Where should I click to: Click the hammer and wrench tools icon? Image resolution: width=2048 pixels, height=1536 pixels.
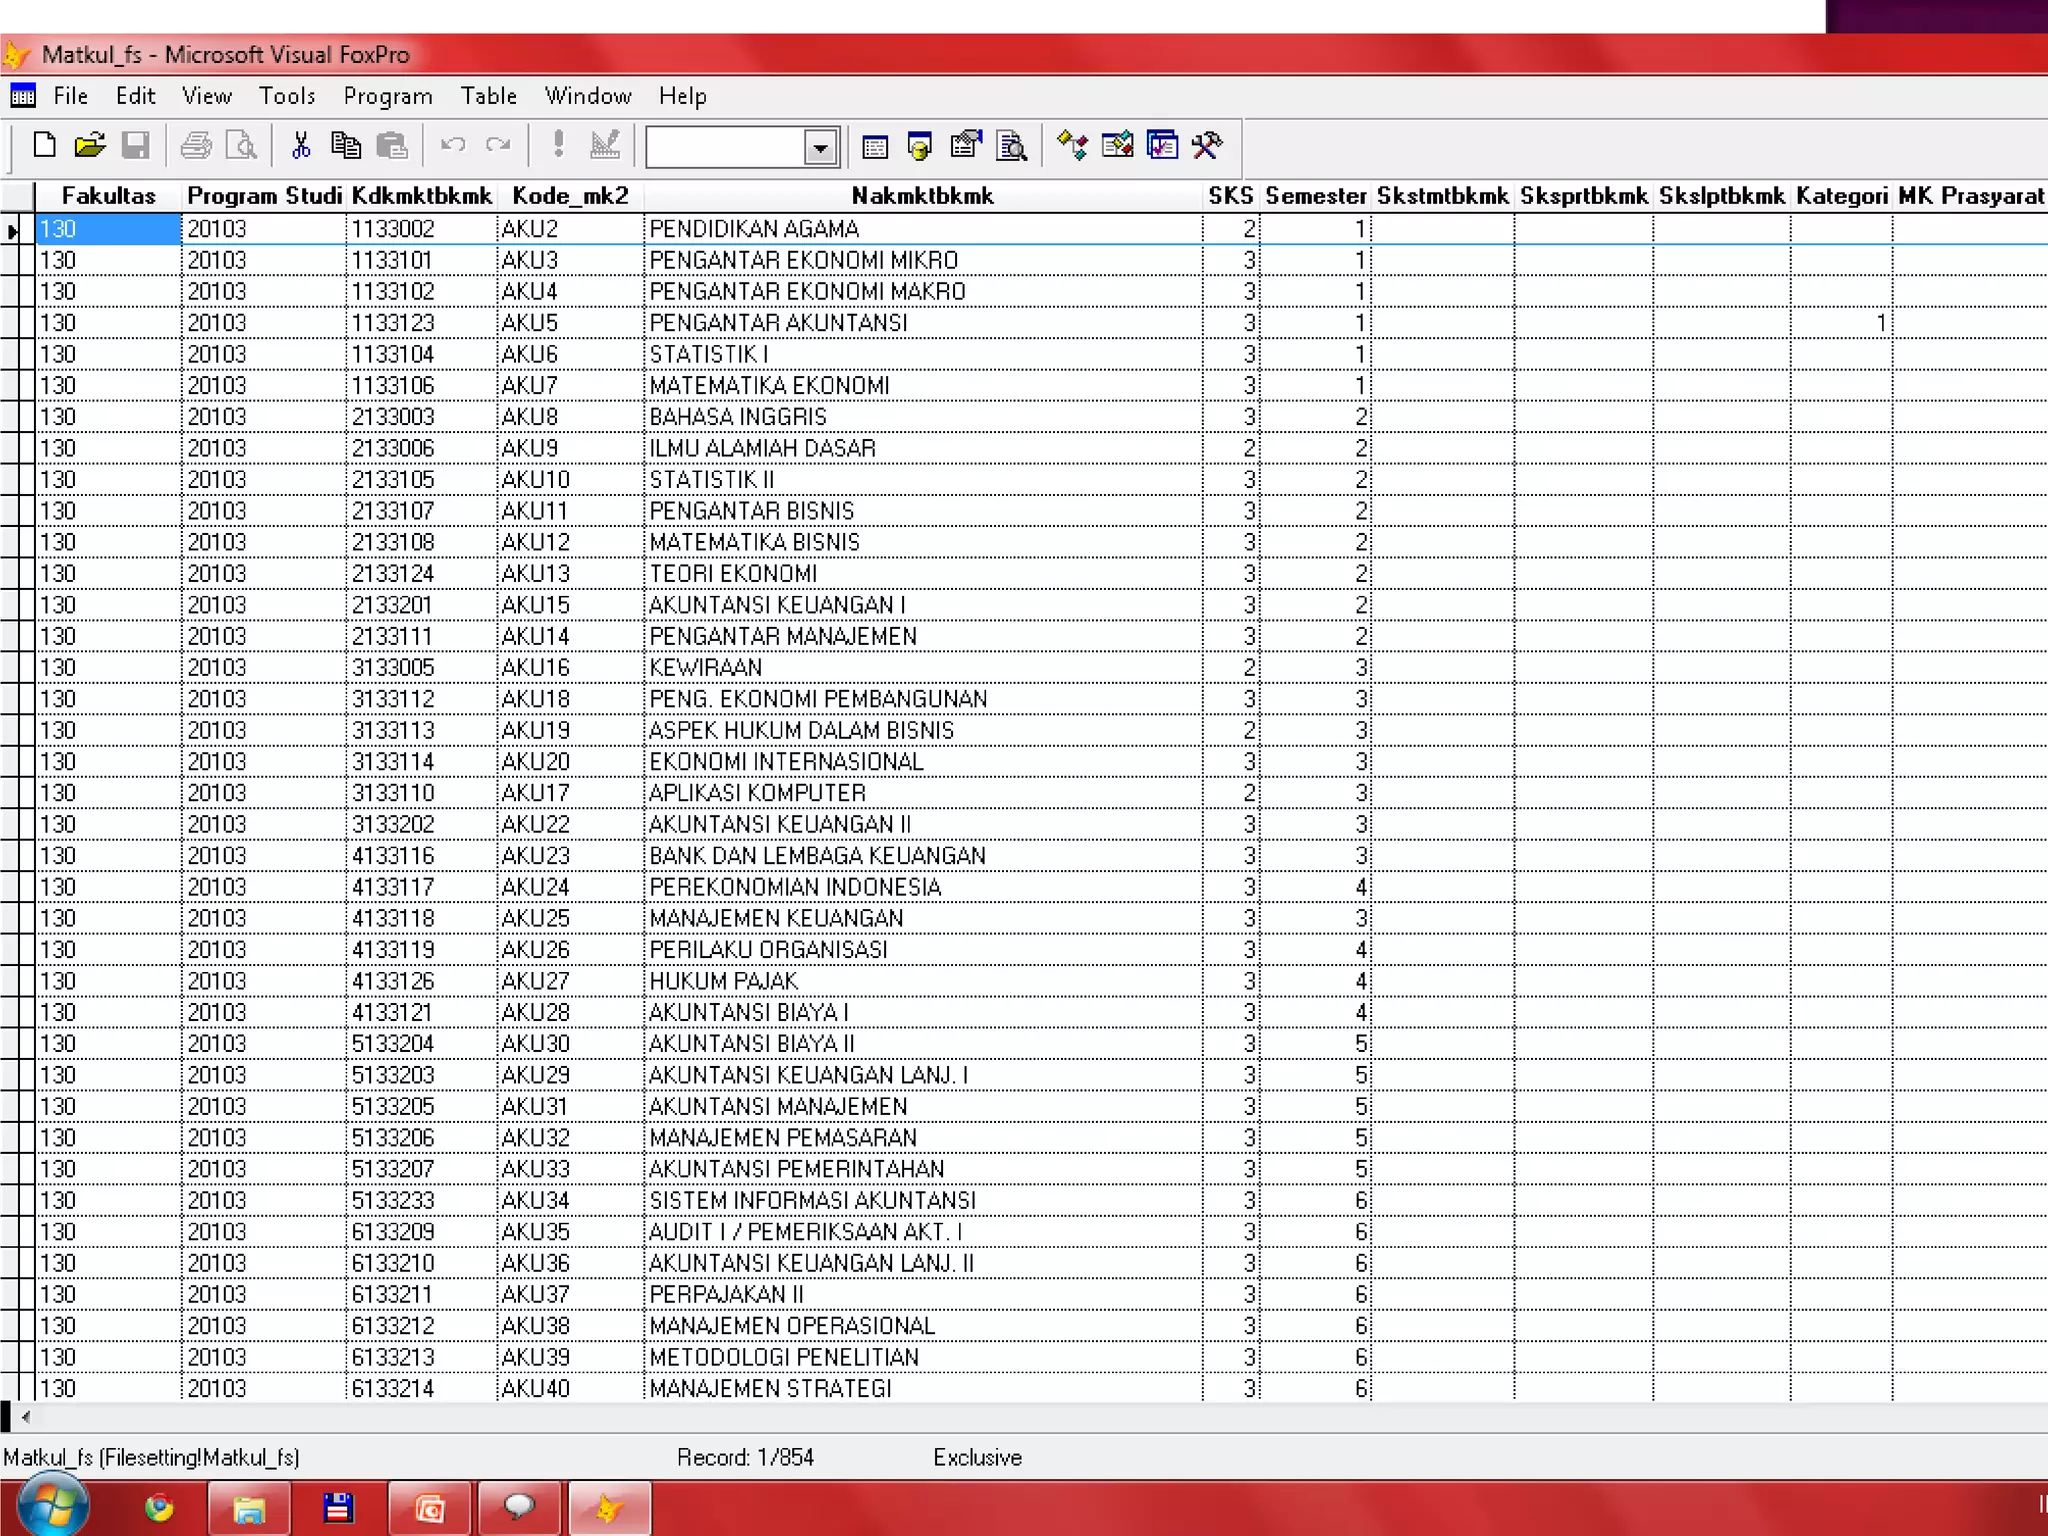tap(1207, 146)
